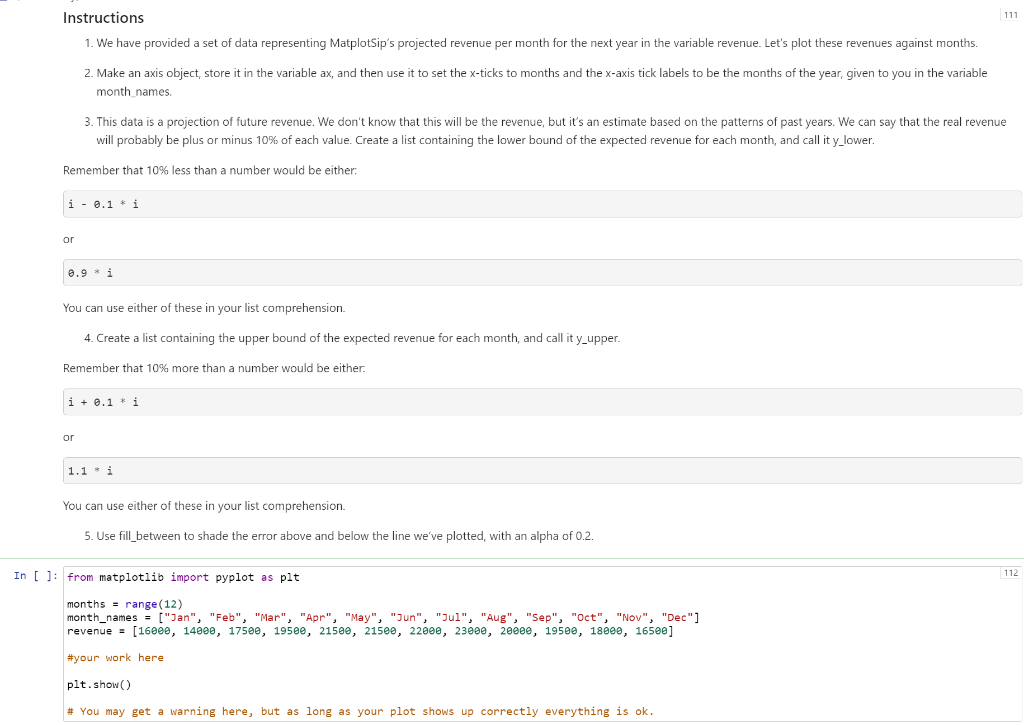Click the import pyplot line in the code cell
The image size is (1024, 725).
185,576
